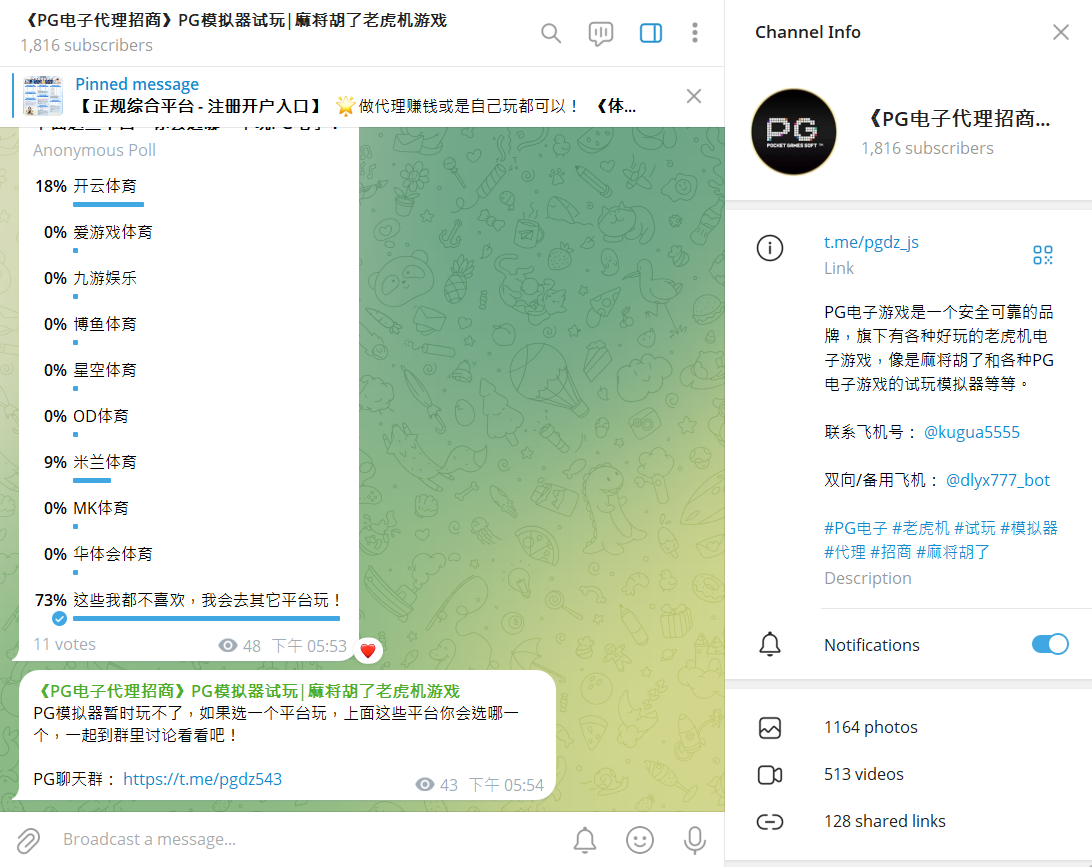
Task: Open channel discussion comments icon
Action: tap(600, 33)
